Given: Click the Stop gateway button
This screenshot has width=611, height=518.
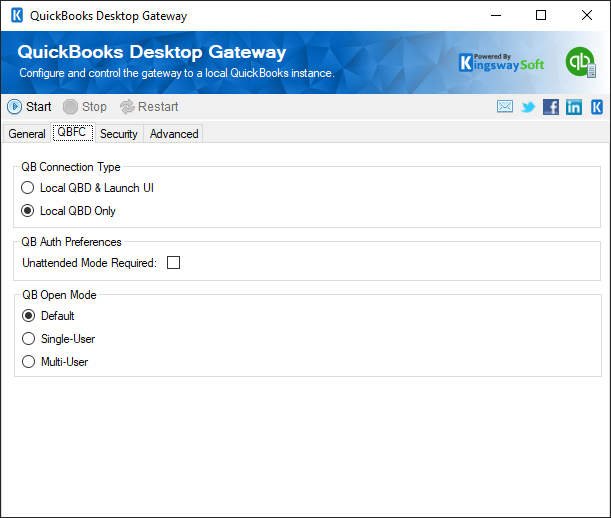Looking at the screenshot, I should tap(85, 106).
